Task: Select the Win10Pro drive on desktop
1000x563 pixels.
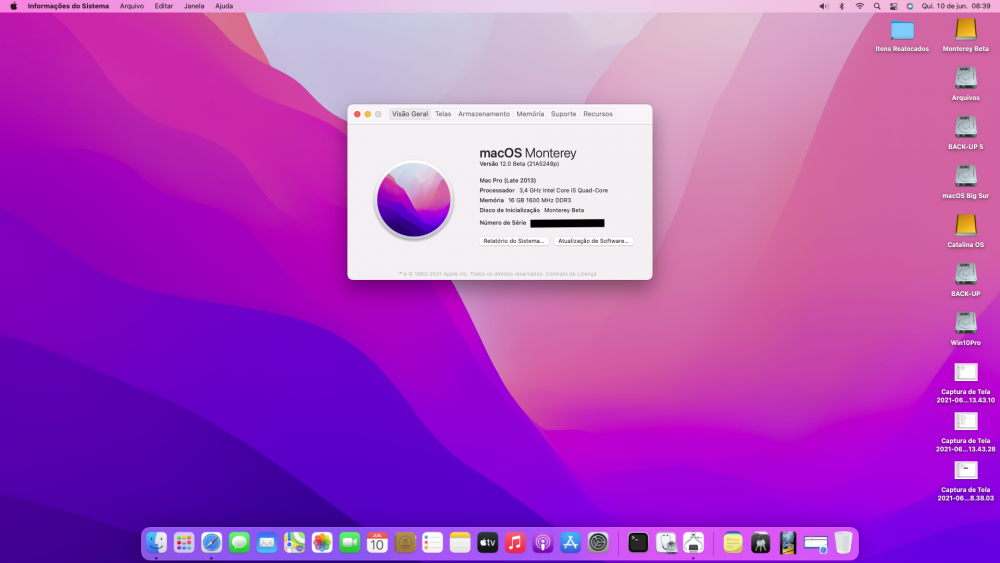Action: pos(966,330)
